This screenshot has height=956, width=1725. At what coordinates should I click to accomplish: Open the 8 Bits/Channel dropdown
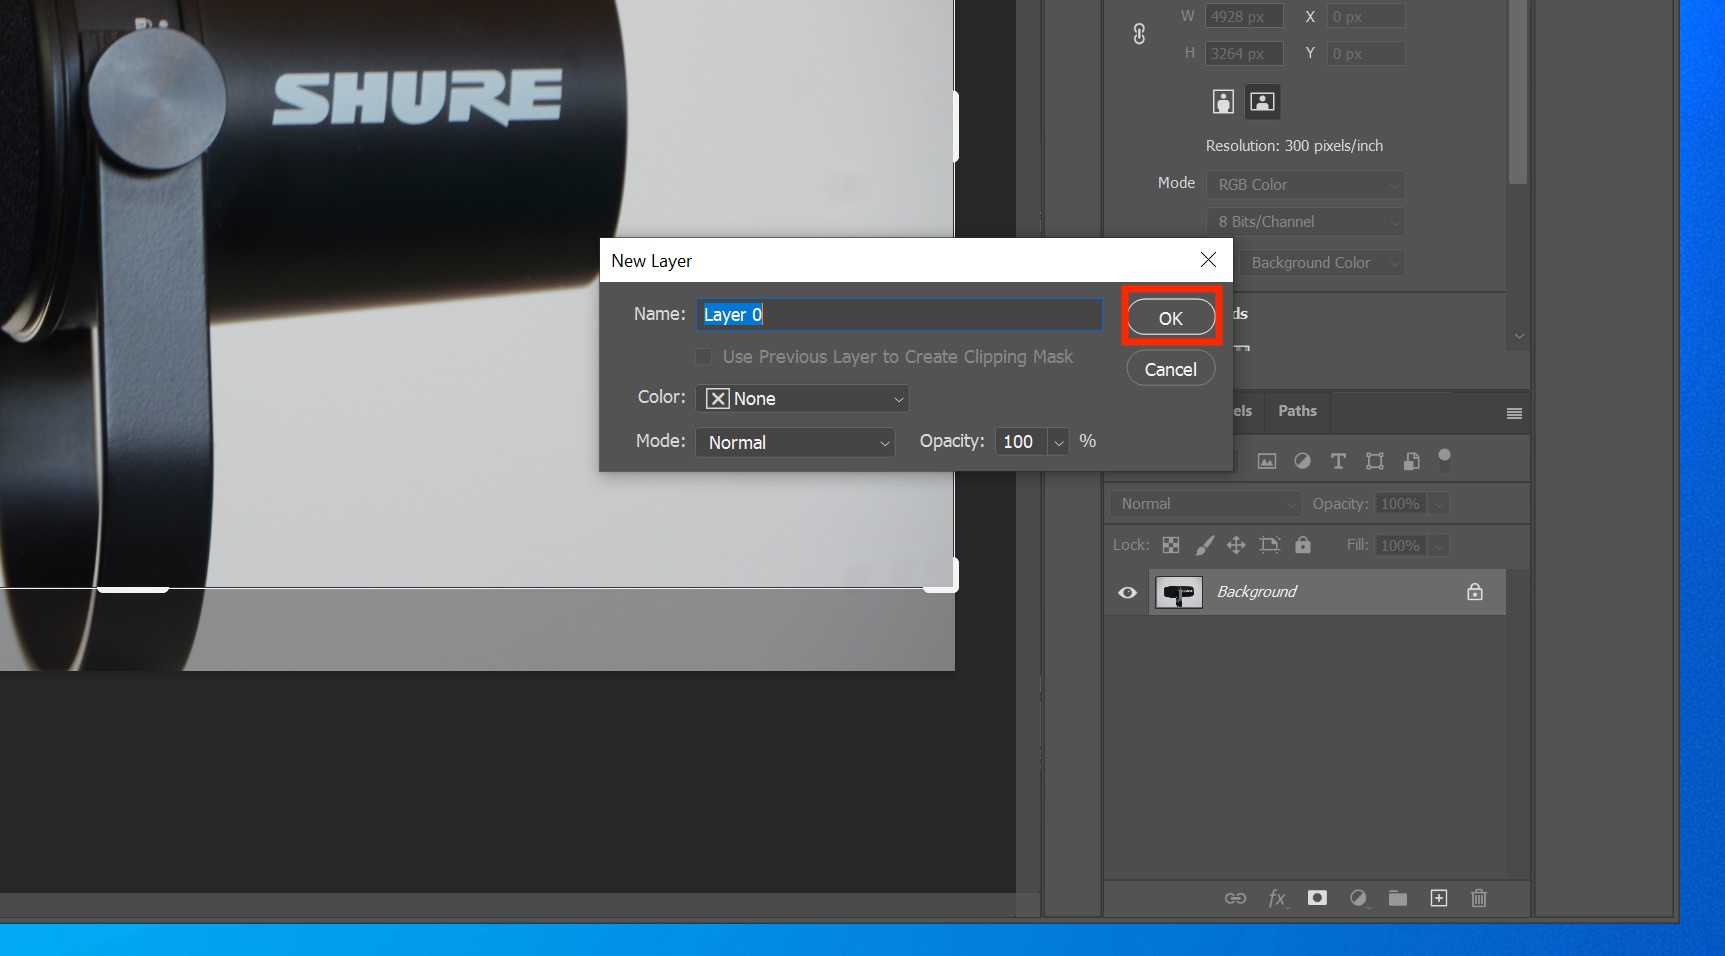1305,222
